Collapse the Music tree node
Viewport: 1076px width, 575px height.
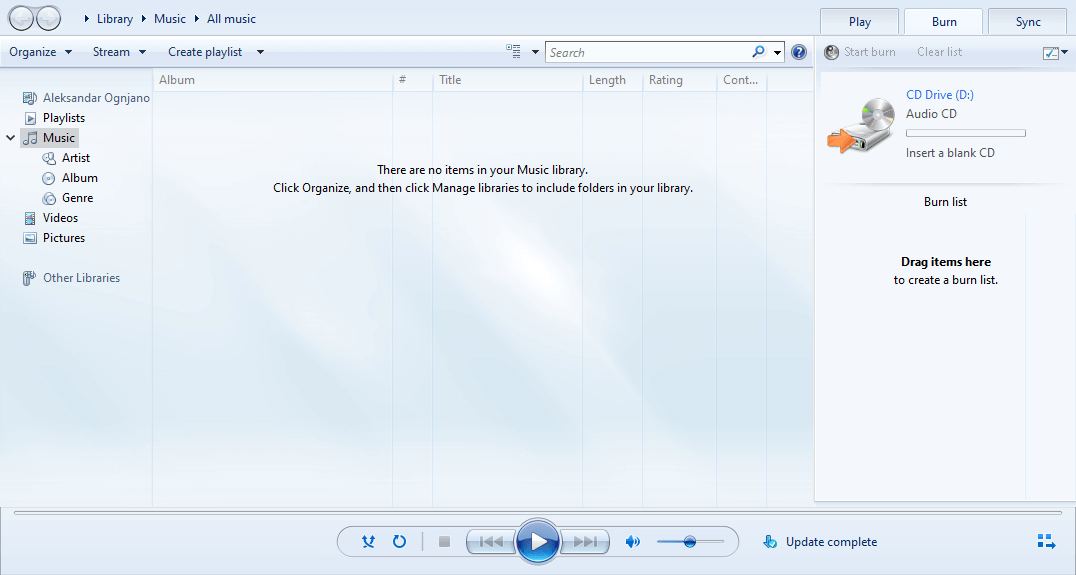[10, 138]
